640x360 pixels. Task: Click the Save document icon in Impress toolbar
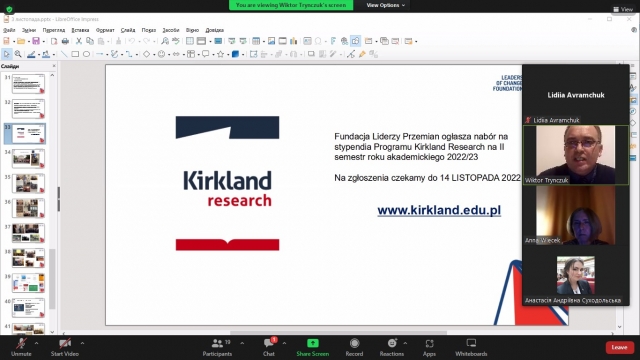pyautogui.click(x=36, y=41)
